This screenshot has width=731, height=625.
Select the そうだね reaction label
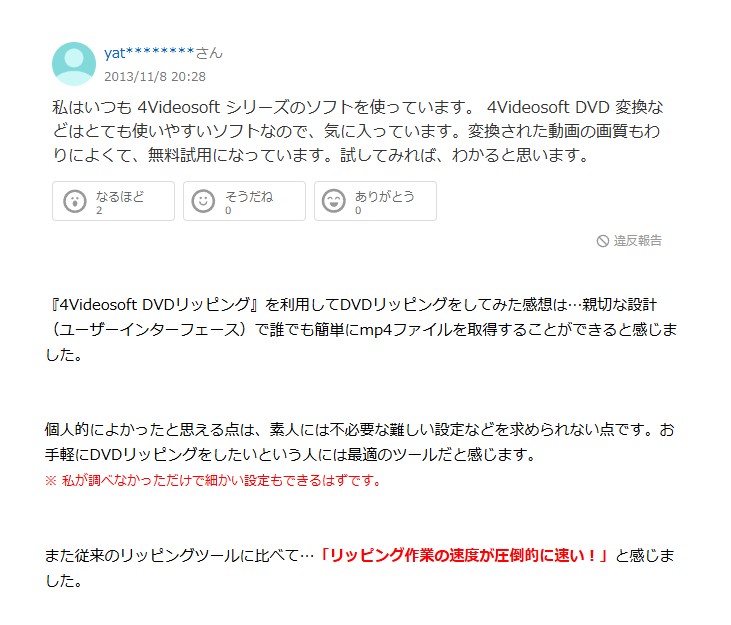click(x=249, y=196)
